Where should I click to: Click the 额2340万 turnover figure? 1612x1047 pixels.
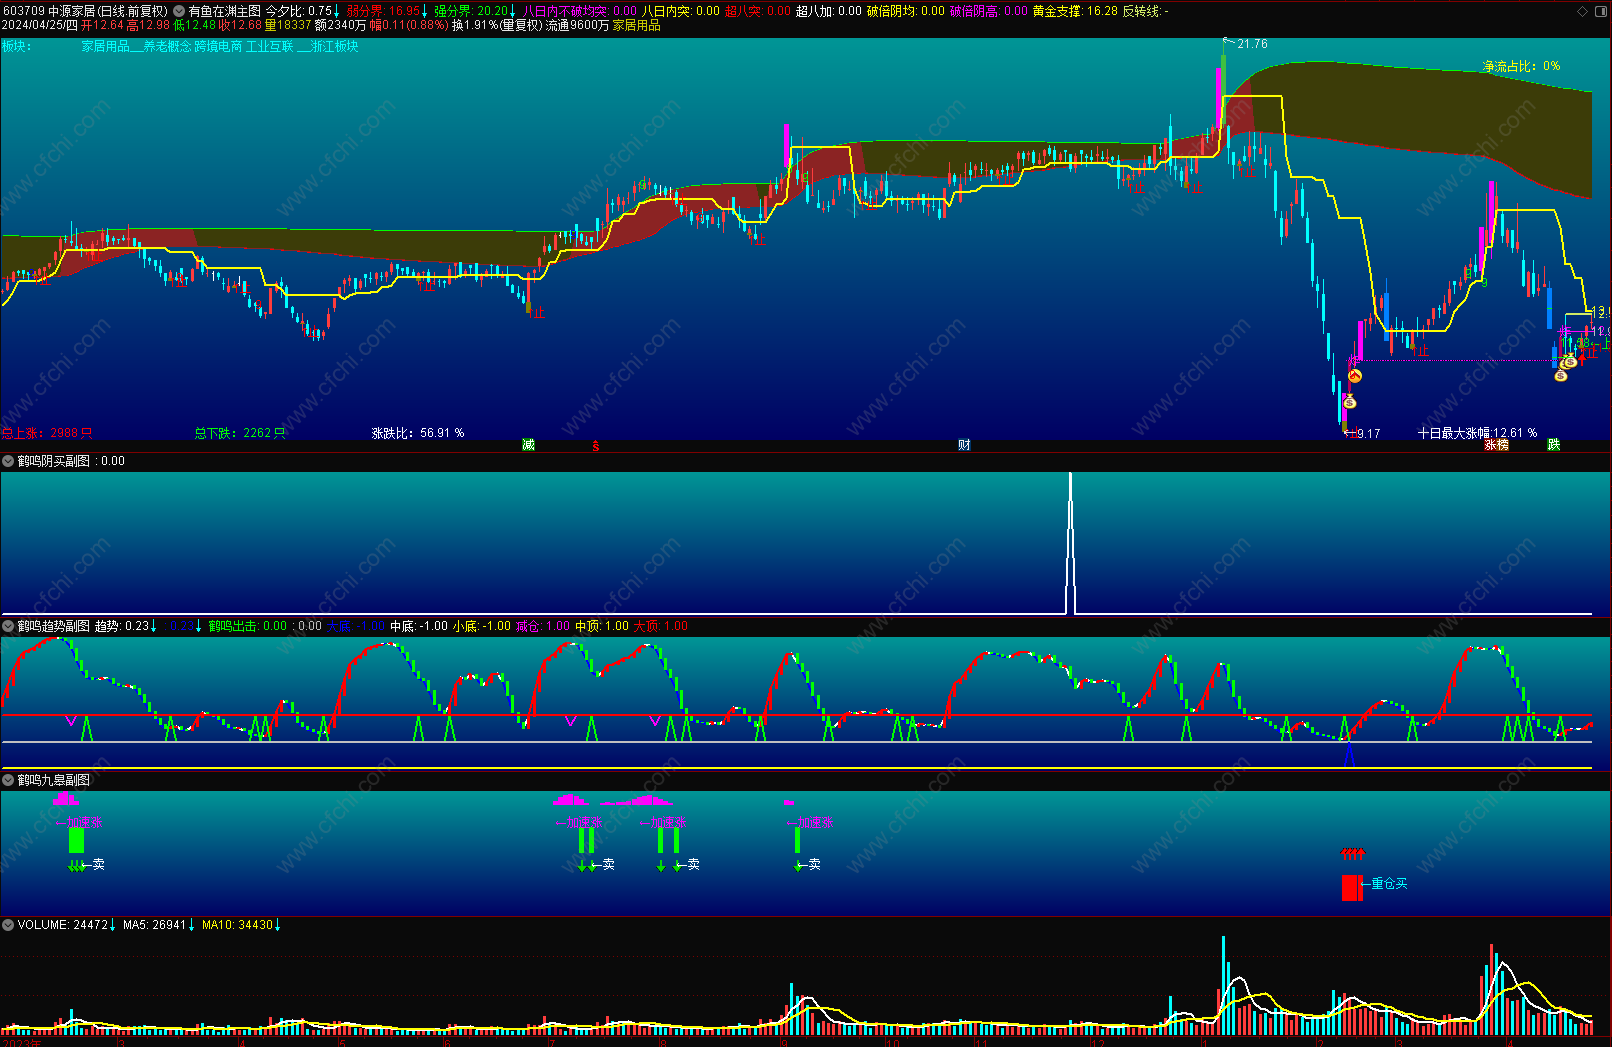(x=340, y=25)
